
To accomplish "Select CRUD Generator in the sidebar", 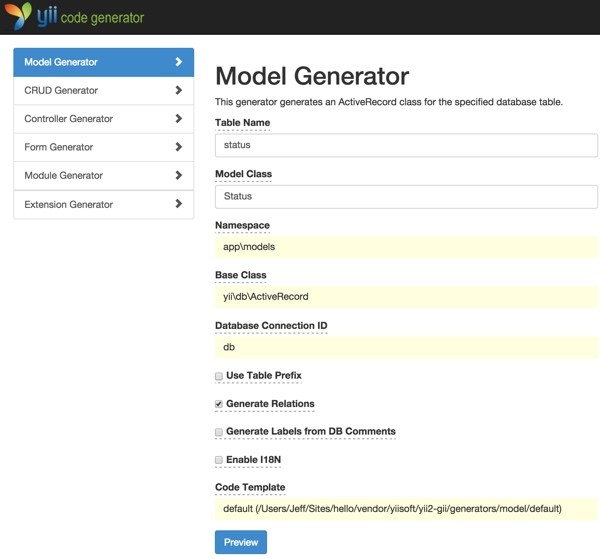I will pyautogui.click(x=104, y=91).
